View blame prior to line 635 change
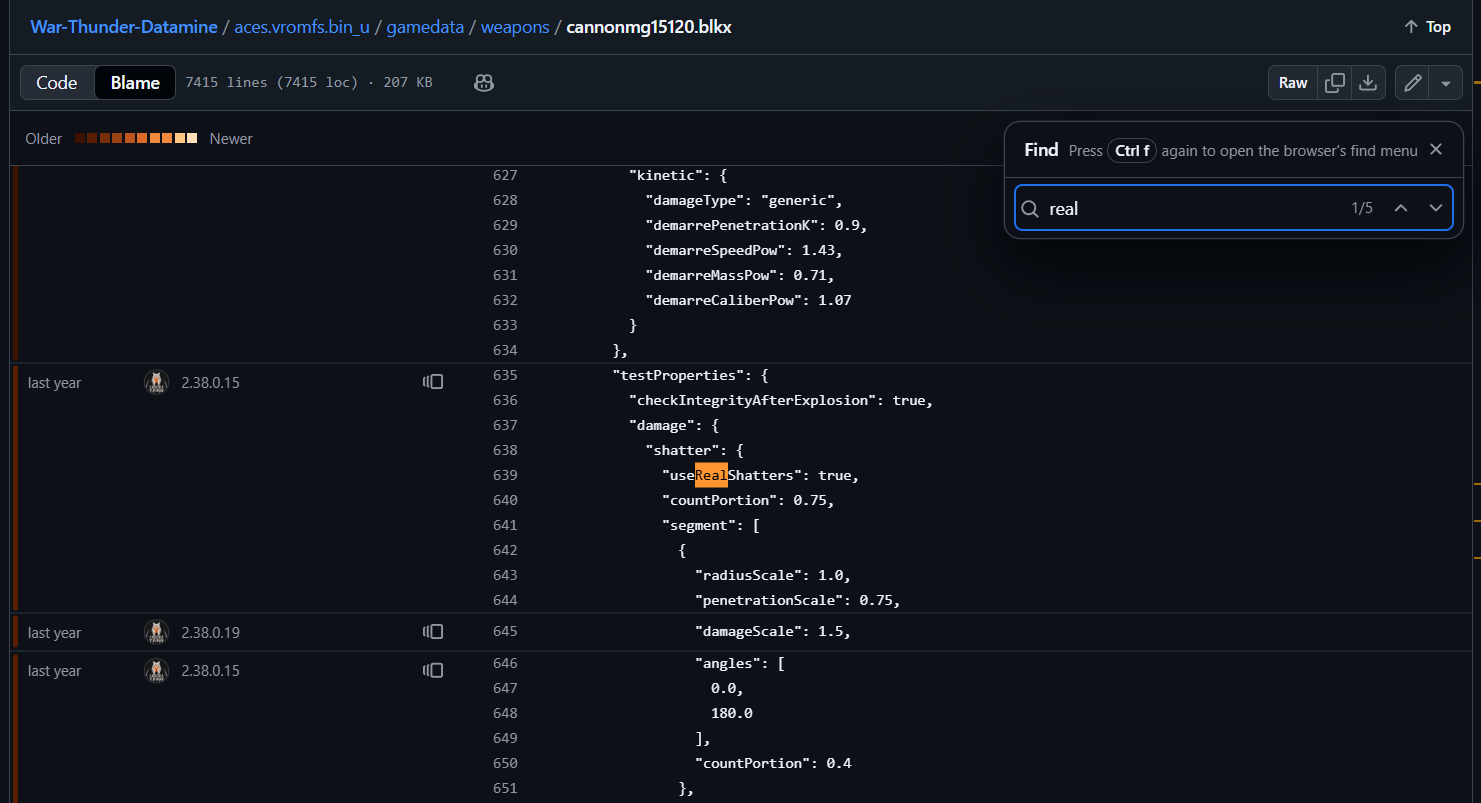The height and width of the screenshot is (803, 1481). point(433,382)
